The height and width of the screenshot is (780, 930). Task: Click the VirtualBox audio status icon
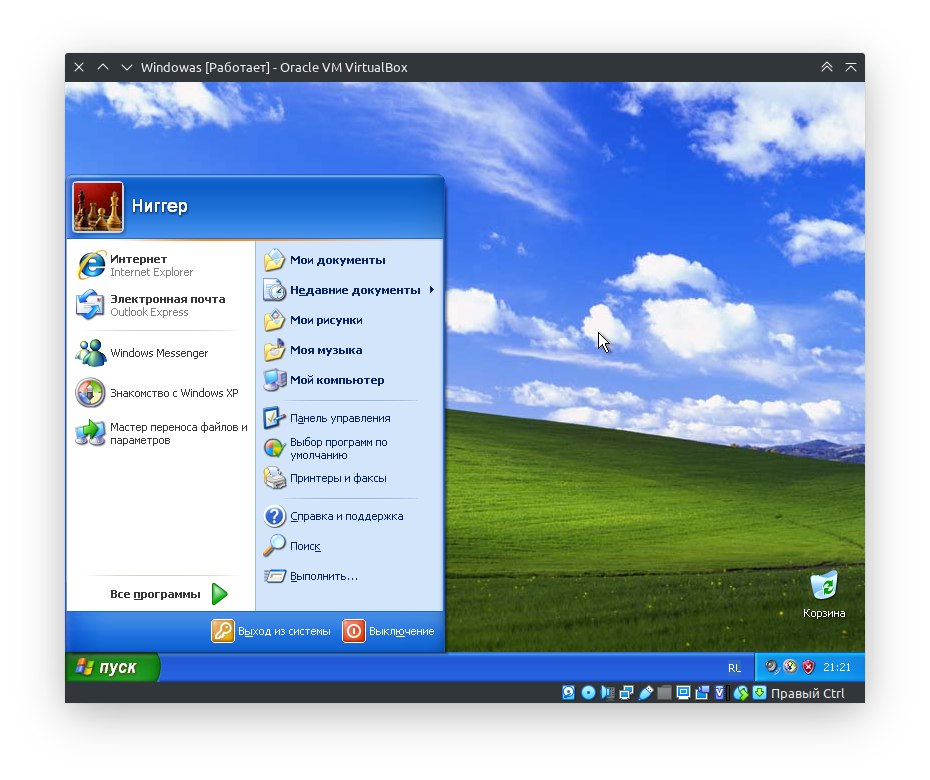(x=607, y=692)
